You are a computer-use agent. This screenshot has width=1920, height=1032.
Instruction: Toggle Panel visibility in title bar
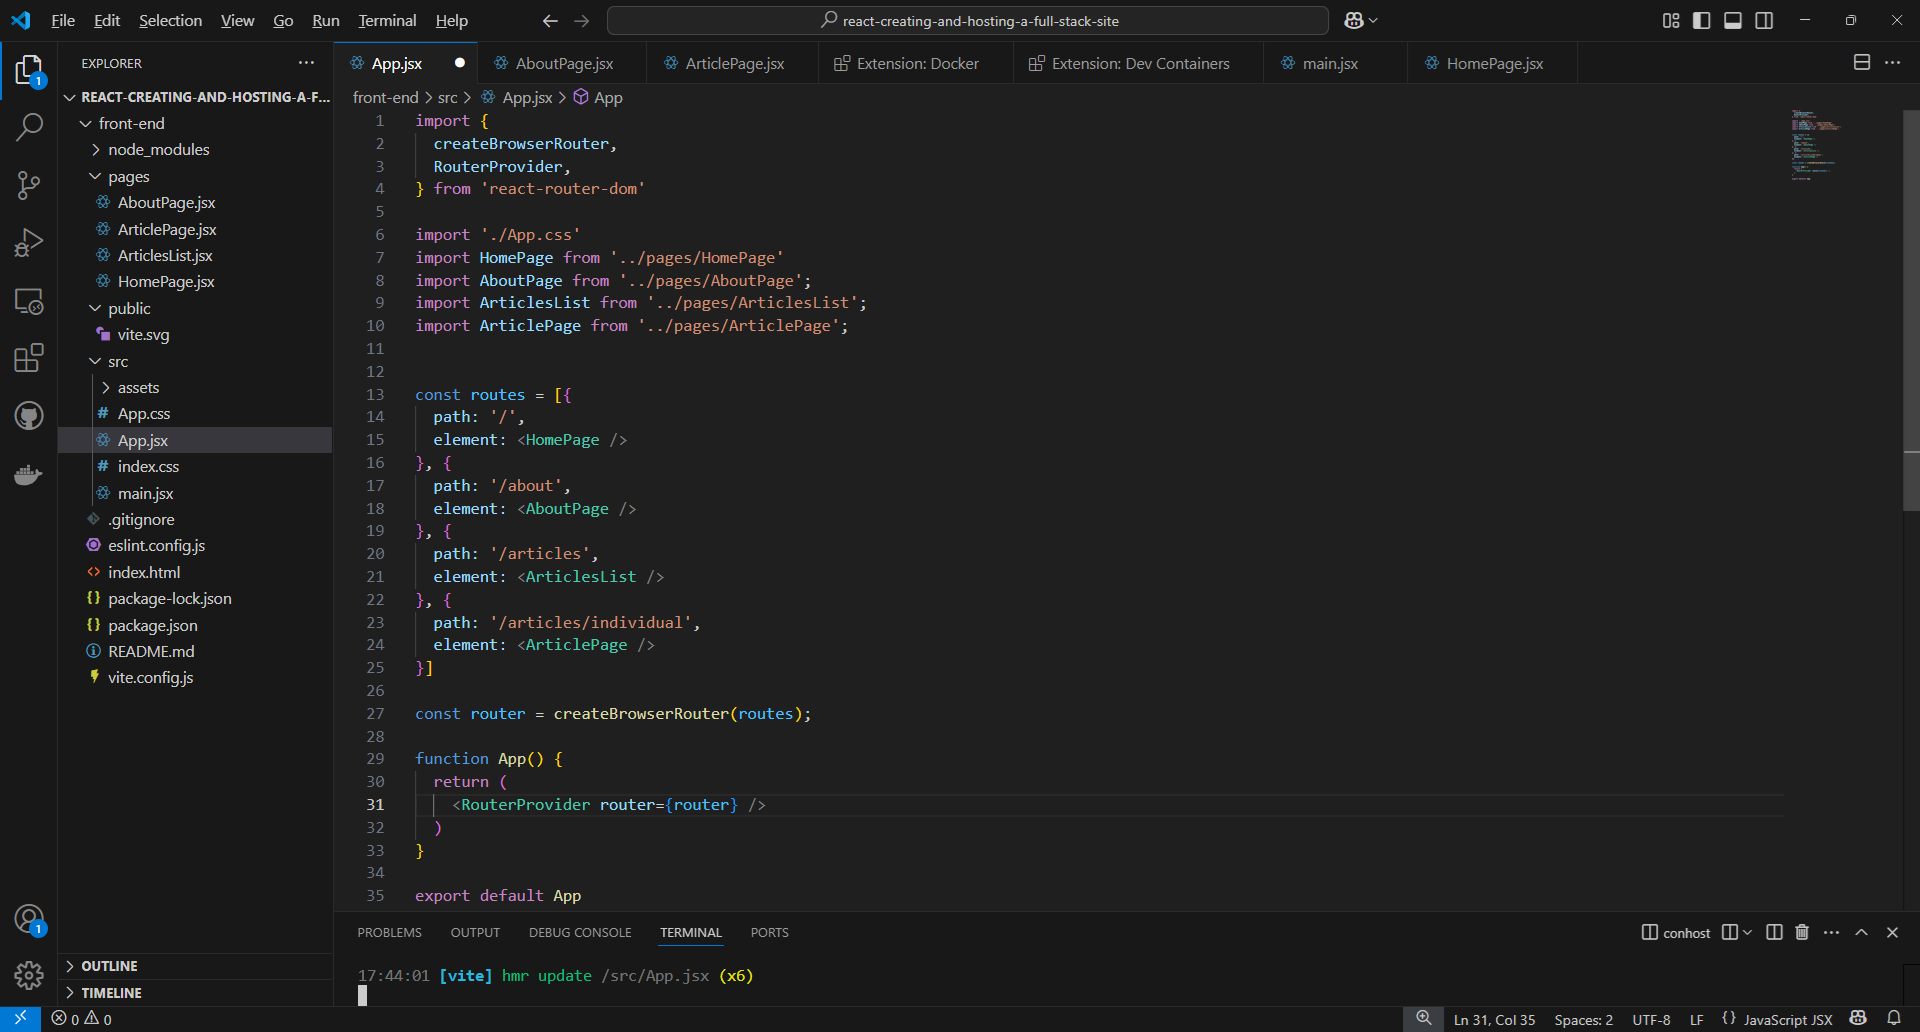1733,20
